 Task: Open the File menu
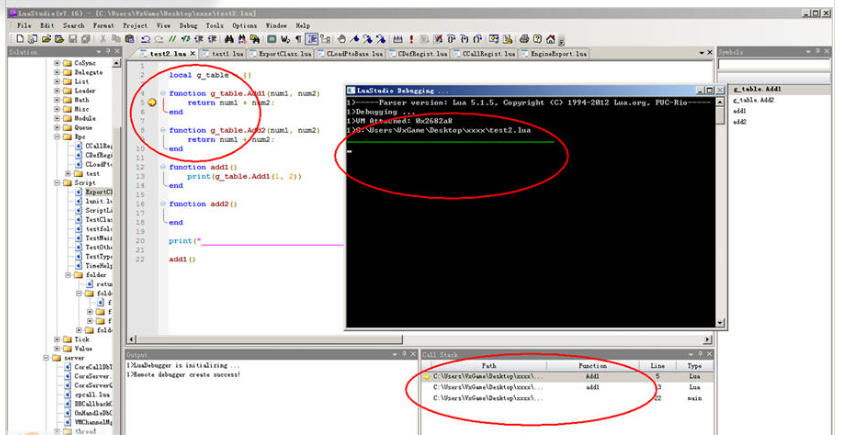pos(24,25)
